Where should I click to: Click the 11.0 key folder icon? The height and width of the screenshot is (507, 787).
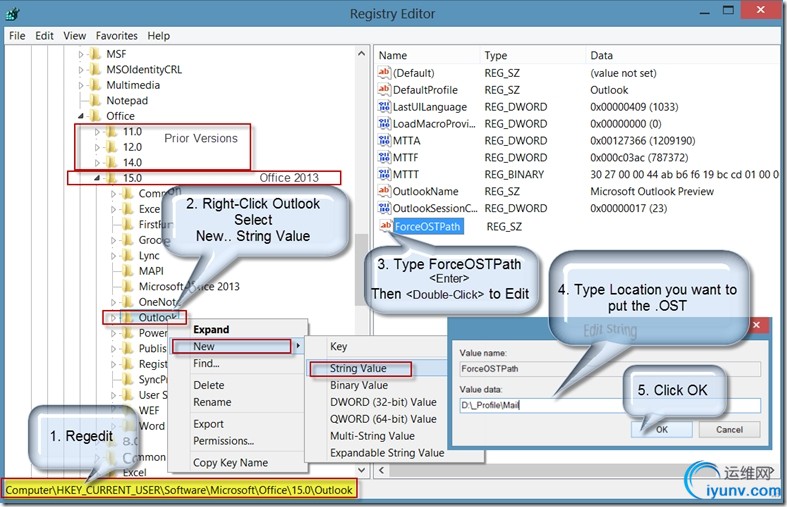[111, 132]
